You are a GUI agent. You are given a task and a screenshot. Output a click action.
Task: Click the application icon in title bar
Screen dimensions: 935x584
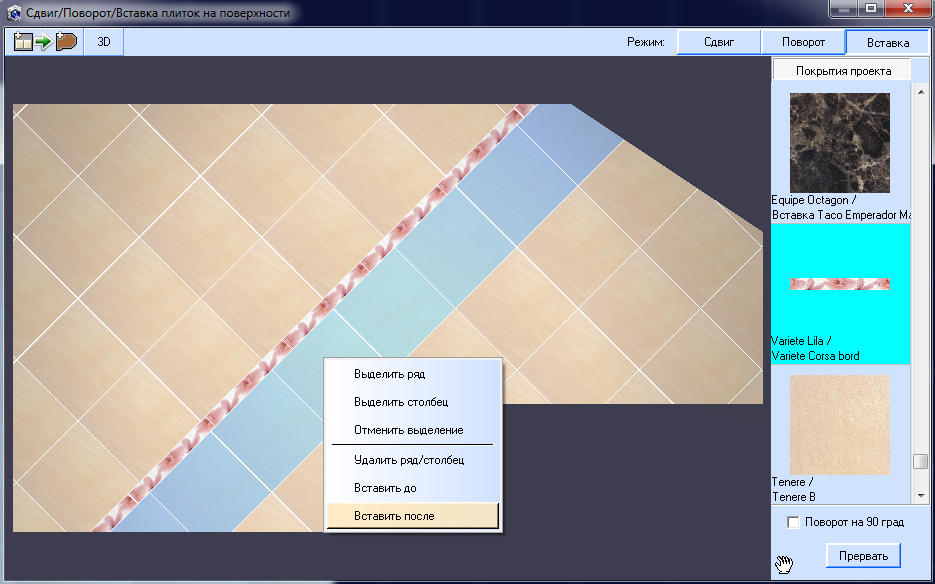click(14, 14)
